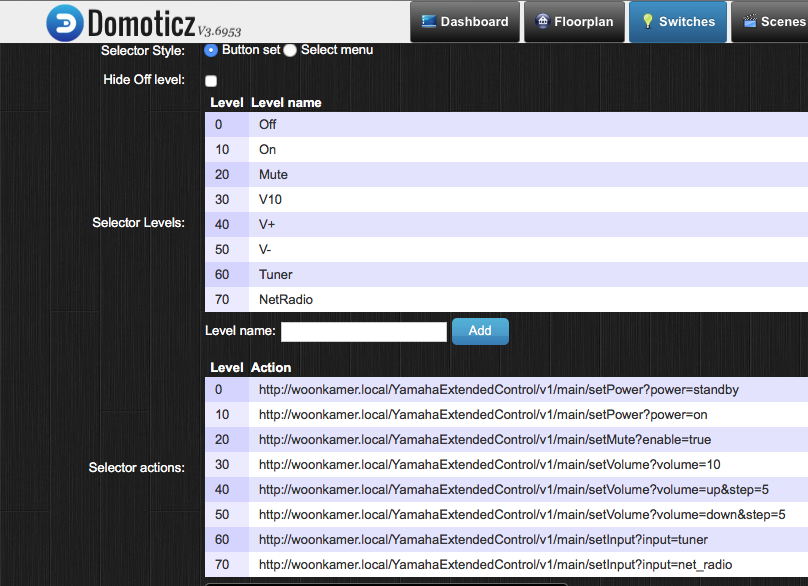The image size is (808, 586).
Task: Select the setVolume?volume=10 action row
Action: (x=507, y=464)
